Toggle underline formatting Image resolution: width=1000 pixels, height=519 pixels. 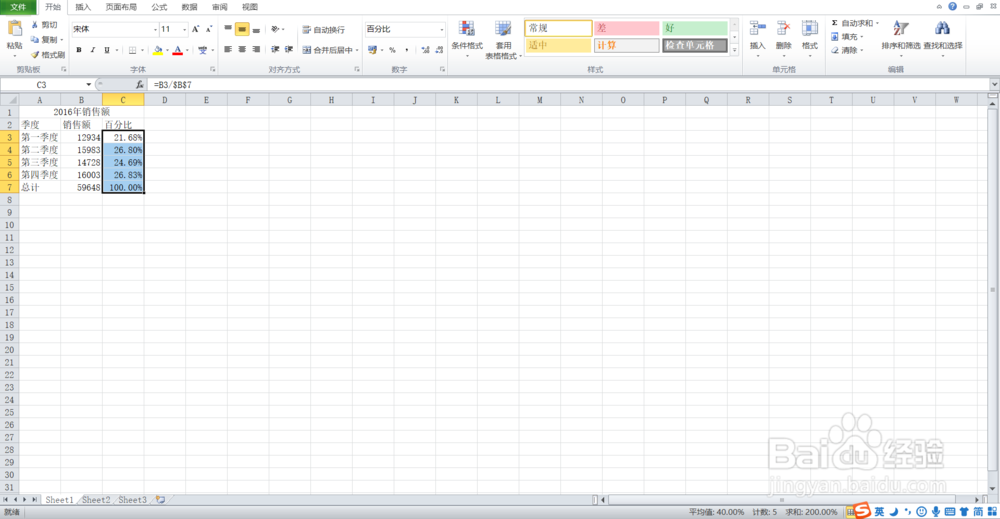107,50
